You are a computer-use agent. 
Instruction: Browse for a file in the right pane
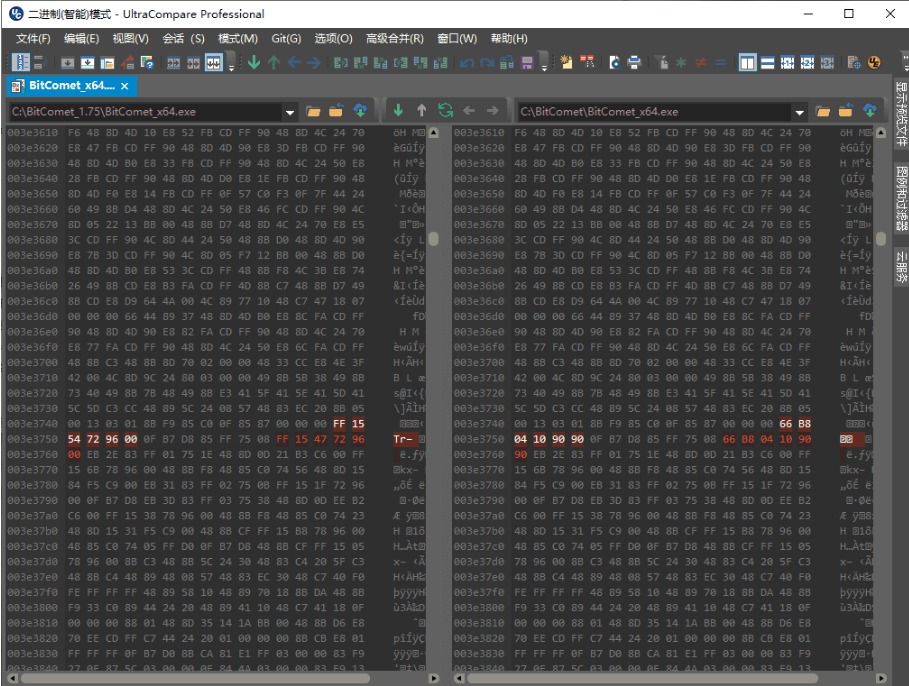coord(823,111)
